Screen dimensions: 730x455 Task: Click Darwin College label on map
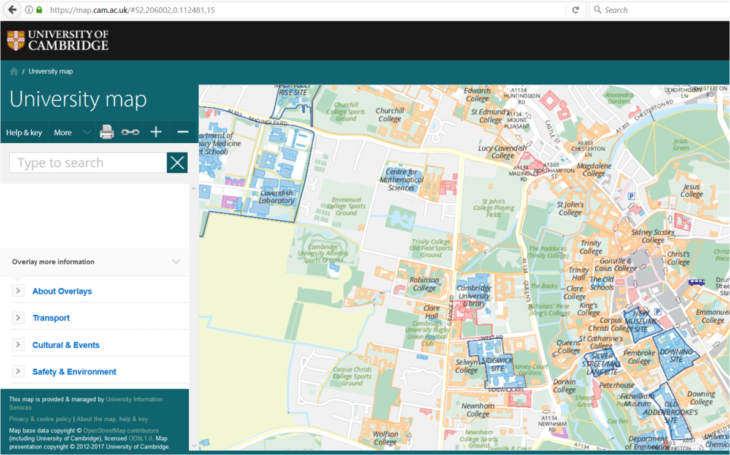pyautogui.click(x=564, y=385)
